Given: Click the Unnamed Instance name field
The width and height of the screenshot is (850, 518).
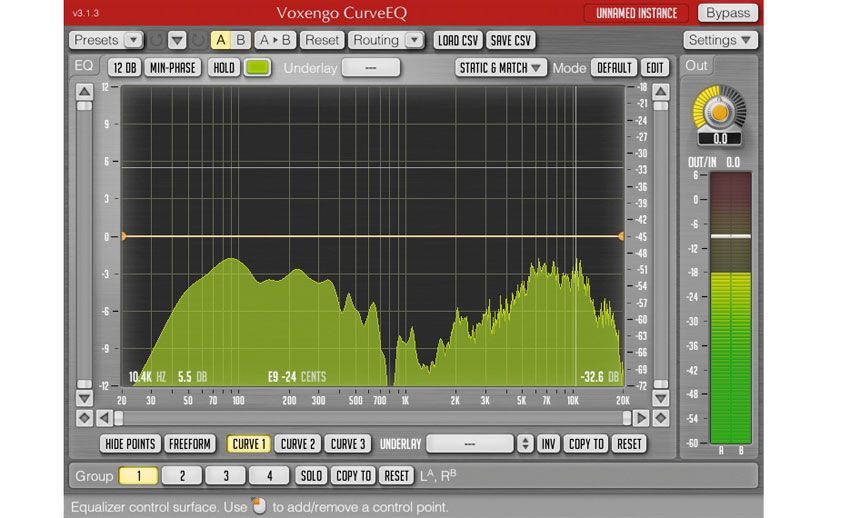Looking at the screenshot, I should (x=636, y=13).
